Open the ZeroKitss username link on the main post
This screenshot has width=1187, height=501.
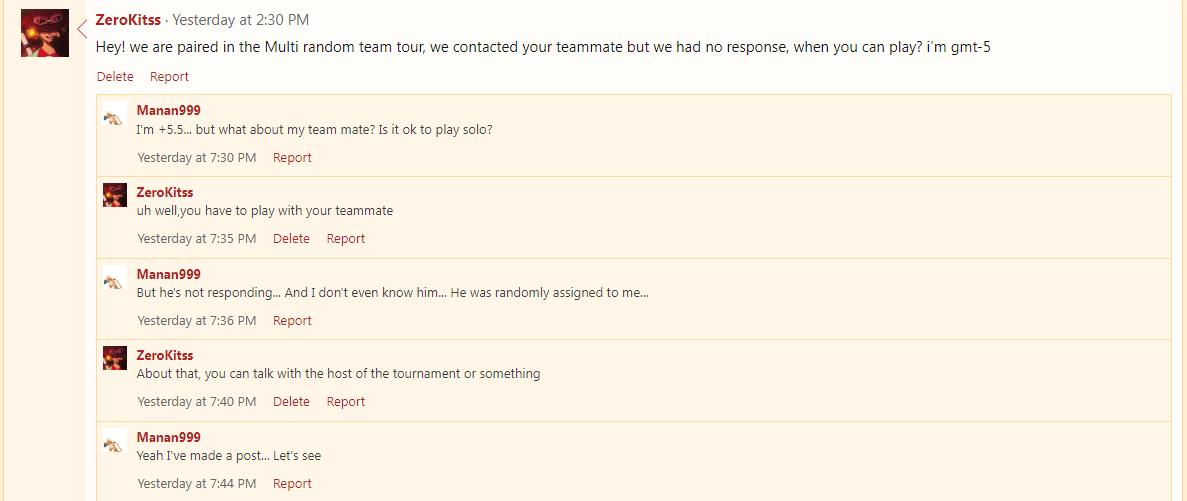(x=130, y=20)
